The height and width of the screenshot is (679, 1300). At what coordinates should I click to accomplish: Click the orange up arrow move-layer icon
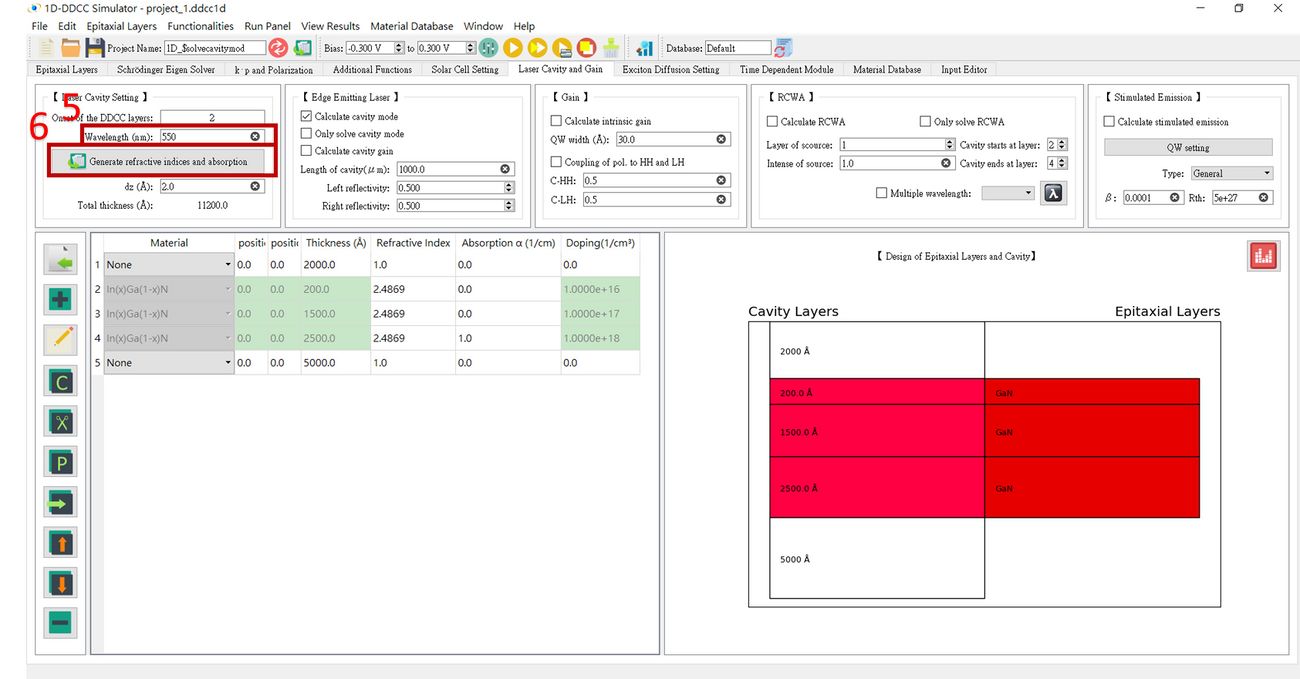(x=60, y=543)
